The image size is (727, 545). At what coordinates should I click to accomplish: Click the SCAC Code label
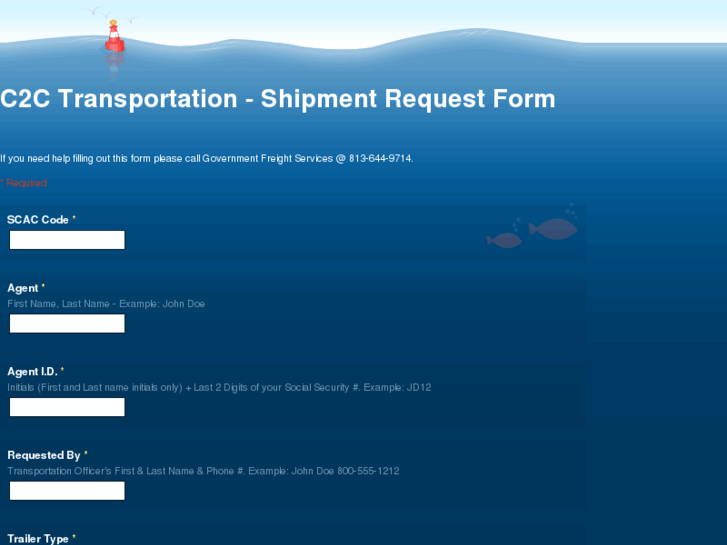[38, 220]
